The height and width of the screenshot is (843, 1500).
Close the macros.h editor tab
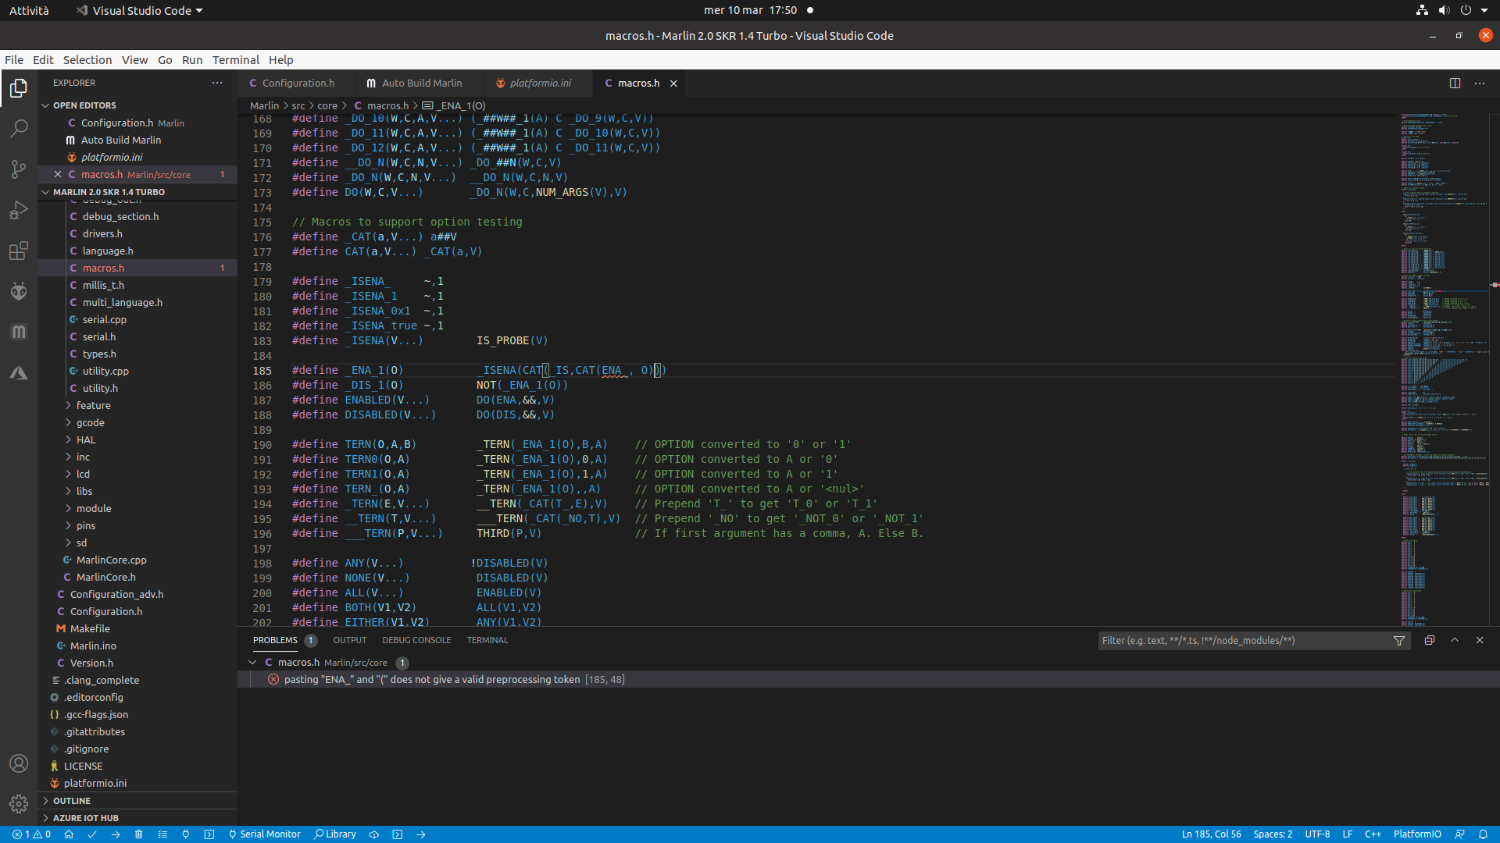coord(674,83)
